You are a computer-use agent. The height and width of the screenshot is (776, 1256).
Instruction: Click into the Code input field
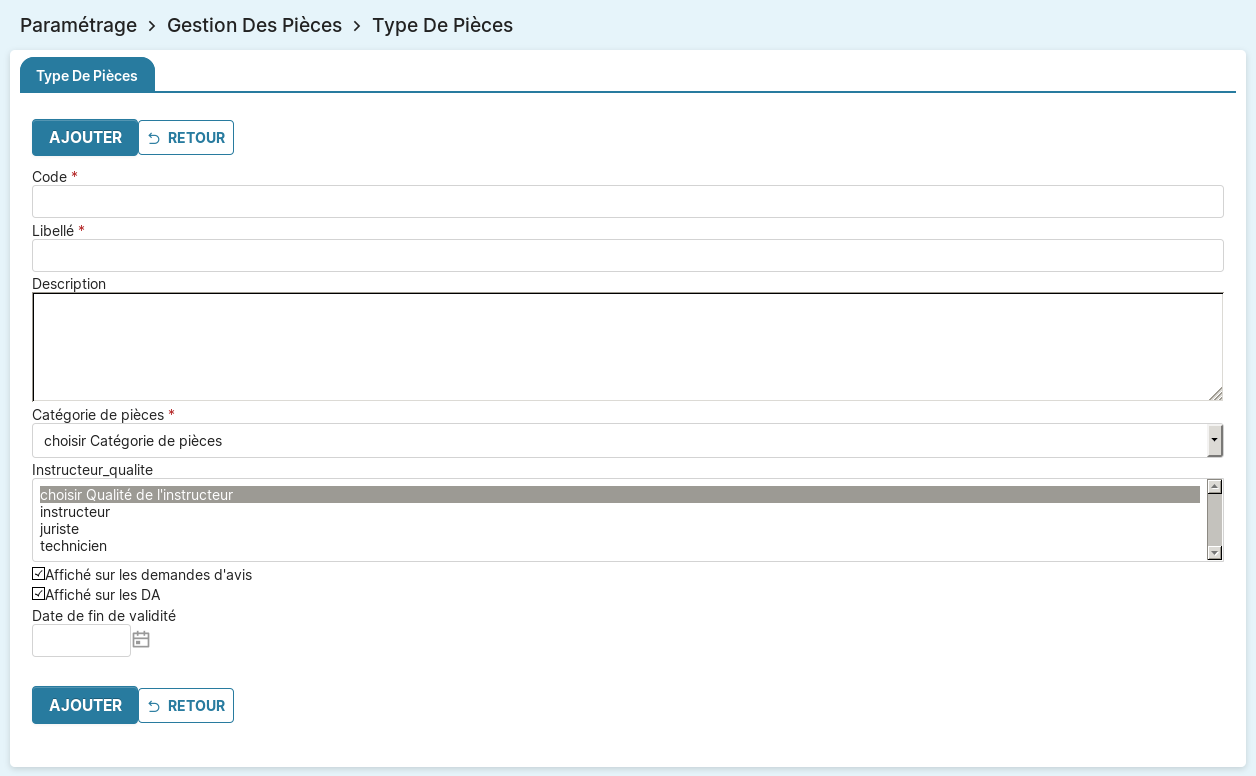point(627,202)
